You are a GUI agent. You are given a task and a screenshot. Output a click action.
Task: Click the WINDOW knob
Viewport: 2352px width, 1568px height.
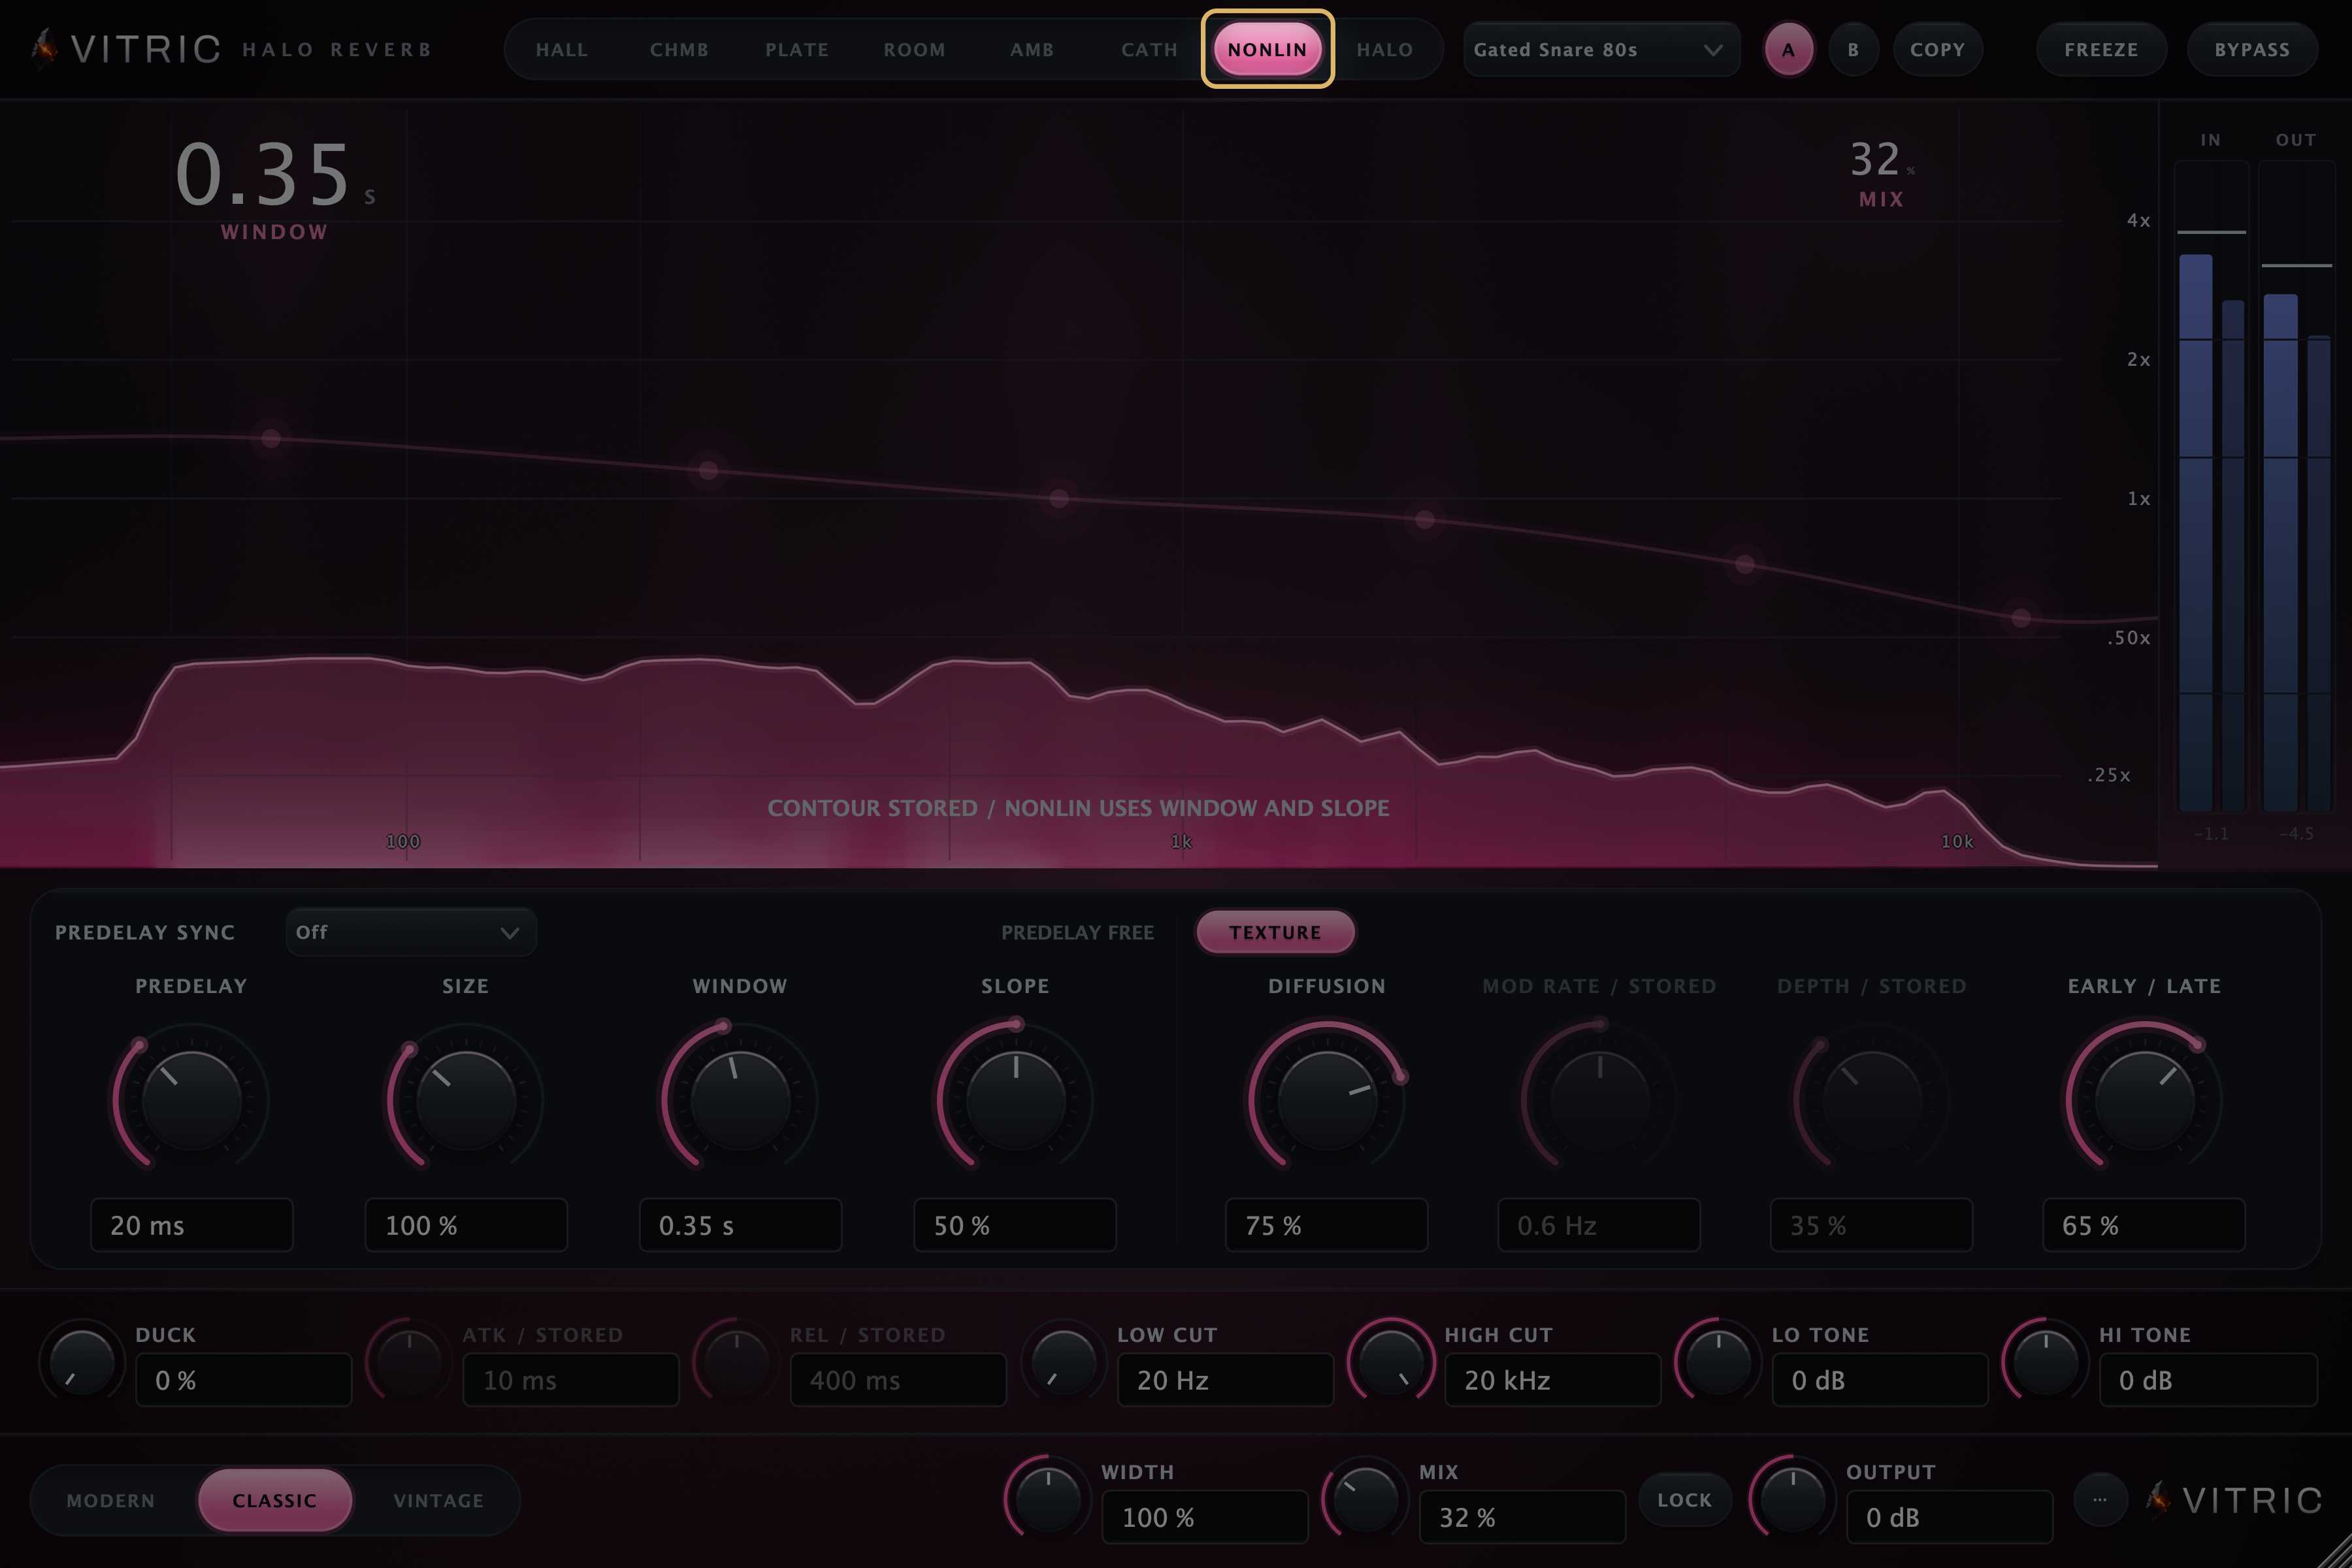coord(740,1100)
